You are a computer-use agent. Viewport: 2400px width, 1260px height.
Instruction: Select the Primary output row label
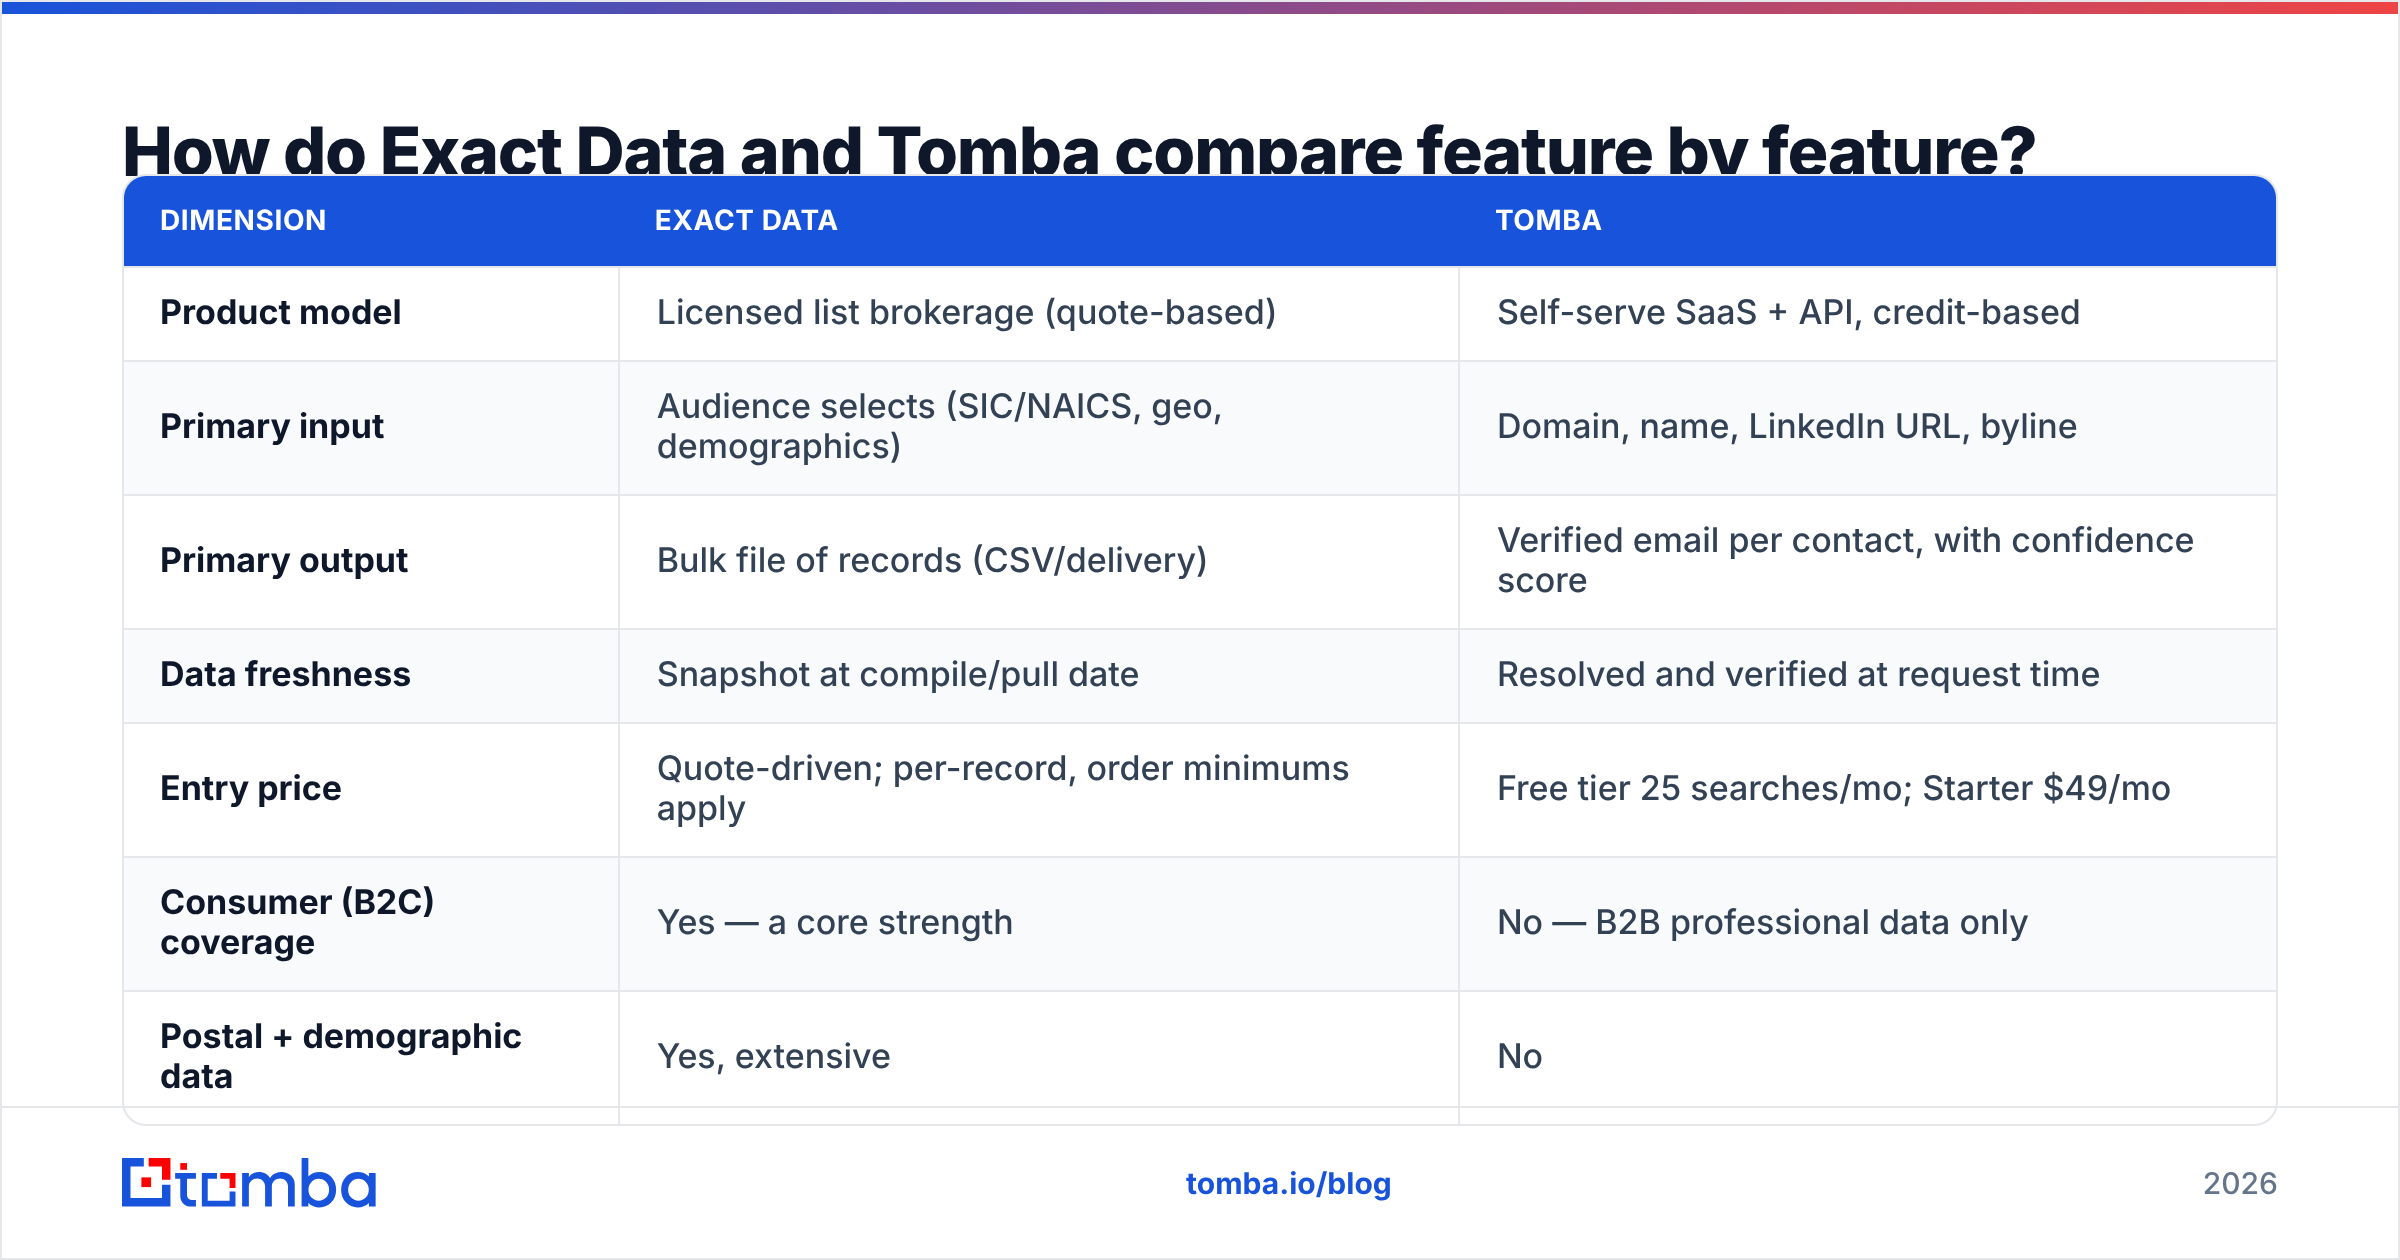coord(284,561)
